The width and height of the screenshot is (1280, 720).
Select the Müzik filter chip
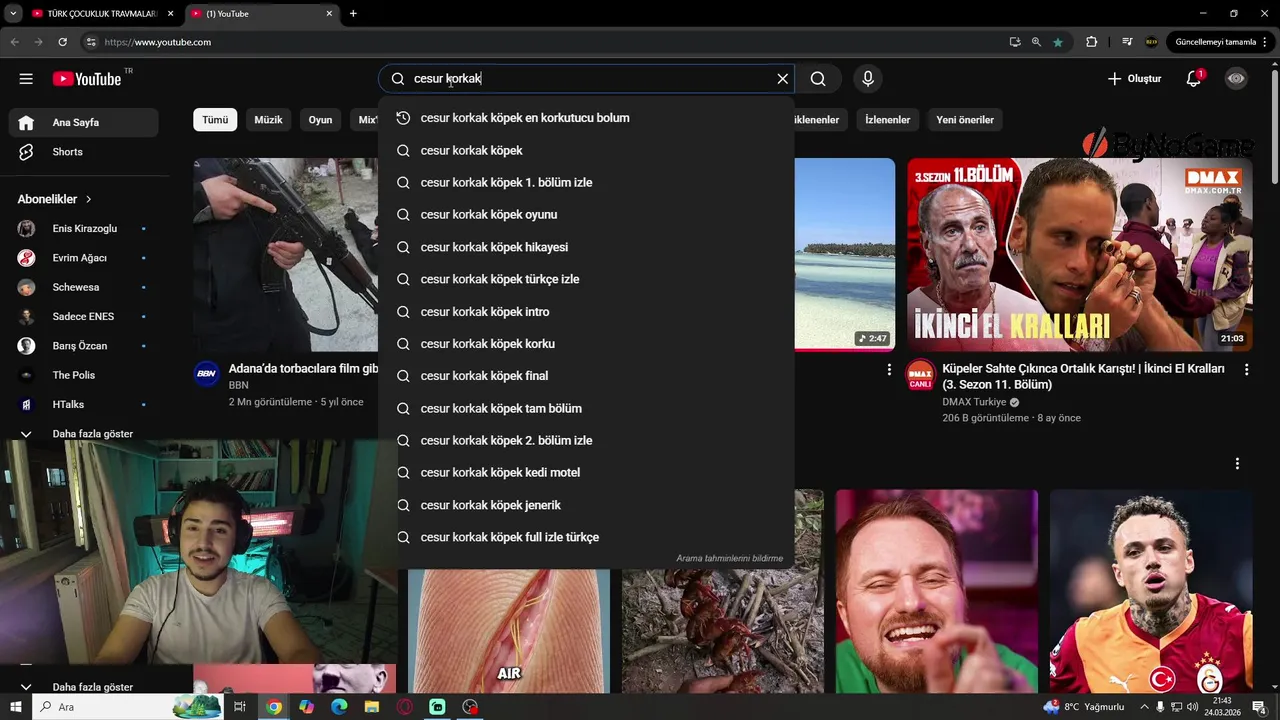(268, 120)
